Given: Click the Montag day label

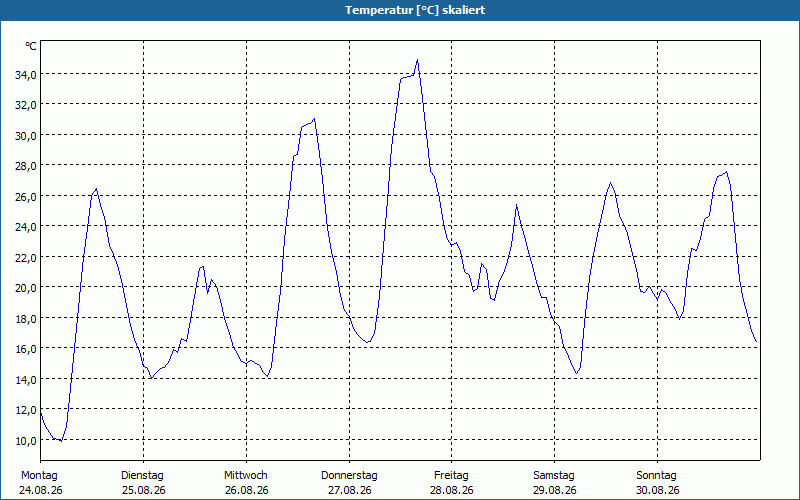Looking at the screenshot, I should (39, 476).
